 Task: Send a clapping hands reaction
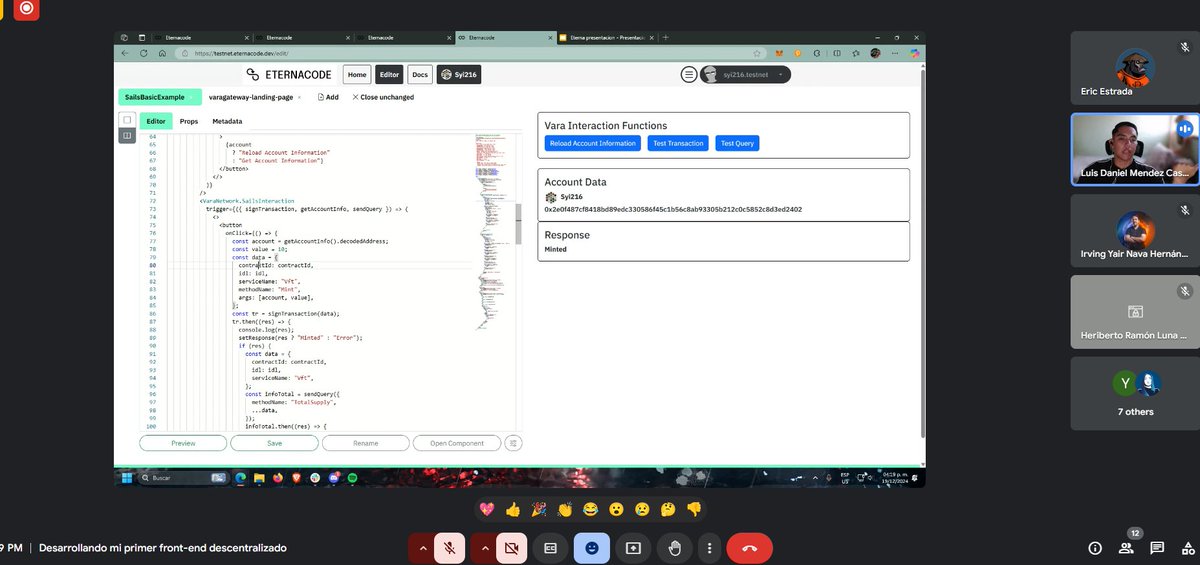(x=565, y=509)
